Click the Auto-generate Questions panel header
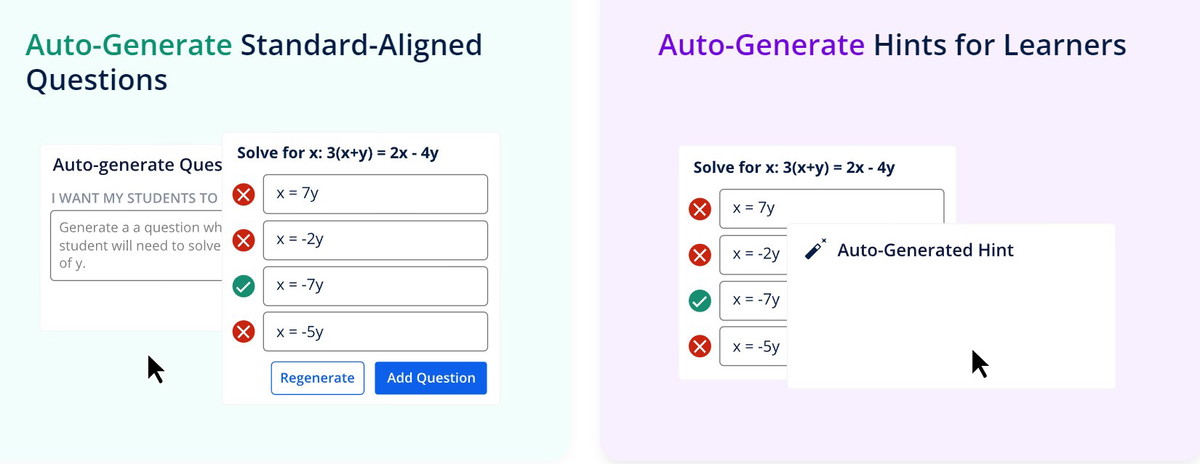The height and width of the screenshot is (464, 1200). (137, 165)
